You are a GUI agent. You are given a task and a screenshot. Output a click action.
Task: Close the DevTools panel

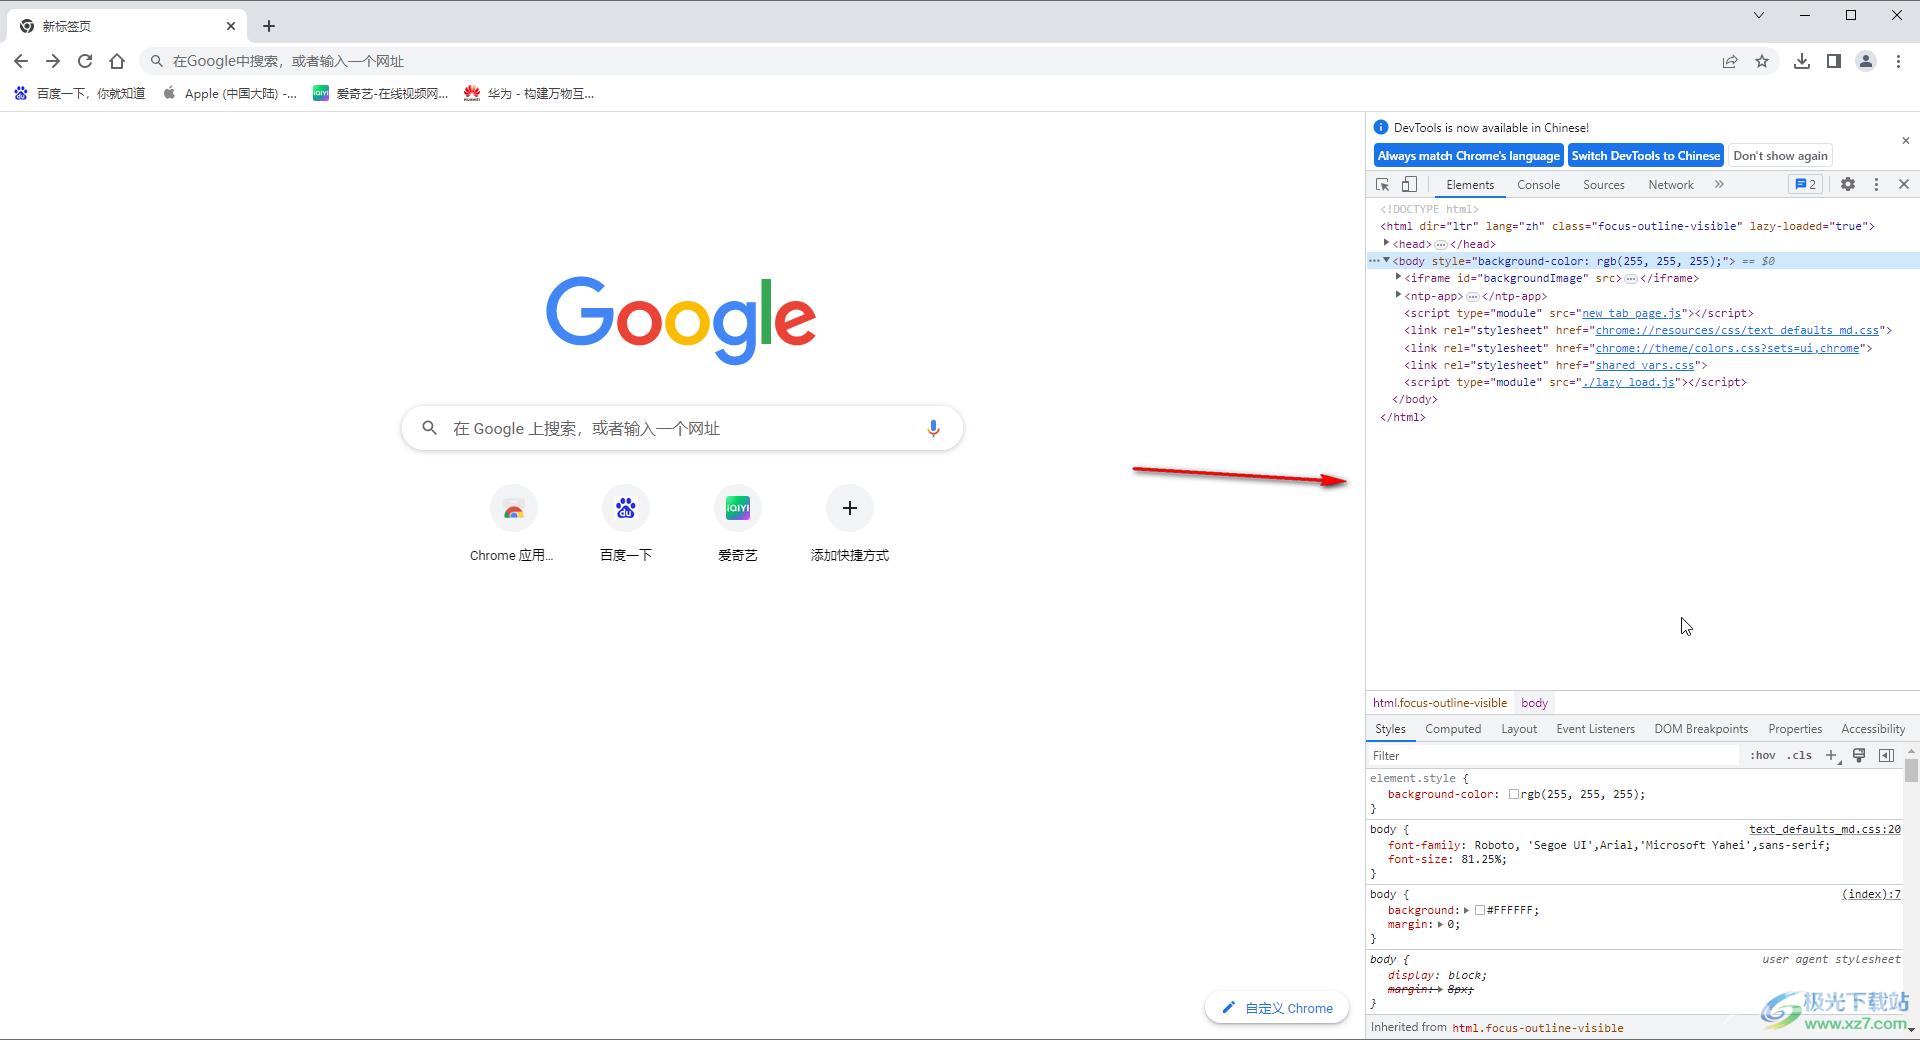pyautogui.click(x=1904, y=185)
